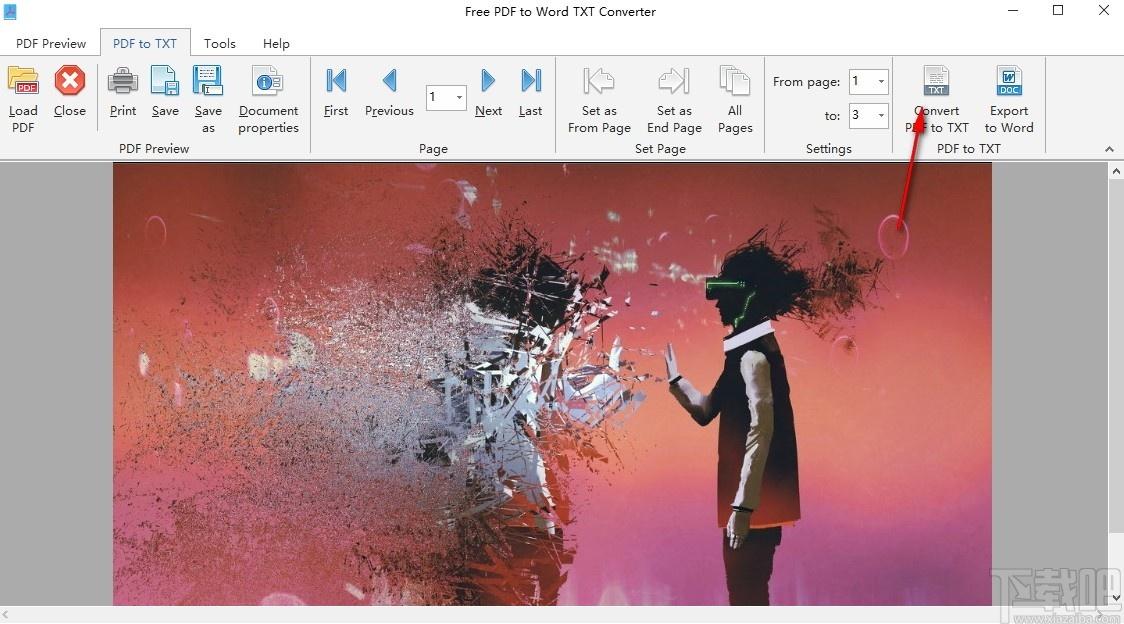Minimize the converter window
1124x624 pixels.
point(1013,11)
